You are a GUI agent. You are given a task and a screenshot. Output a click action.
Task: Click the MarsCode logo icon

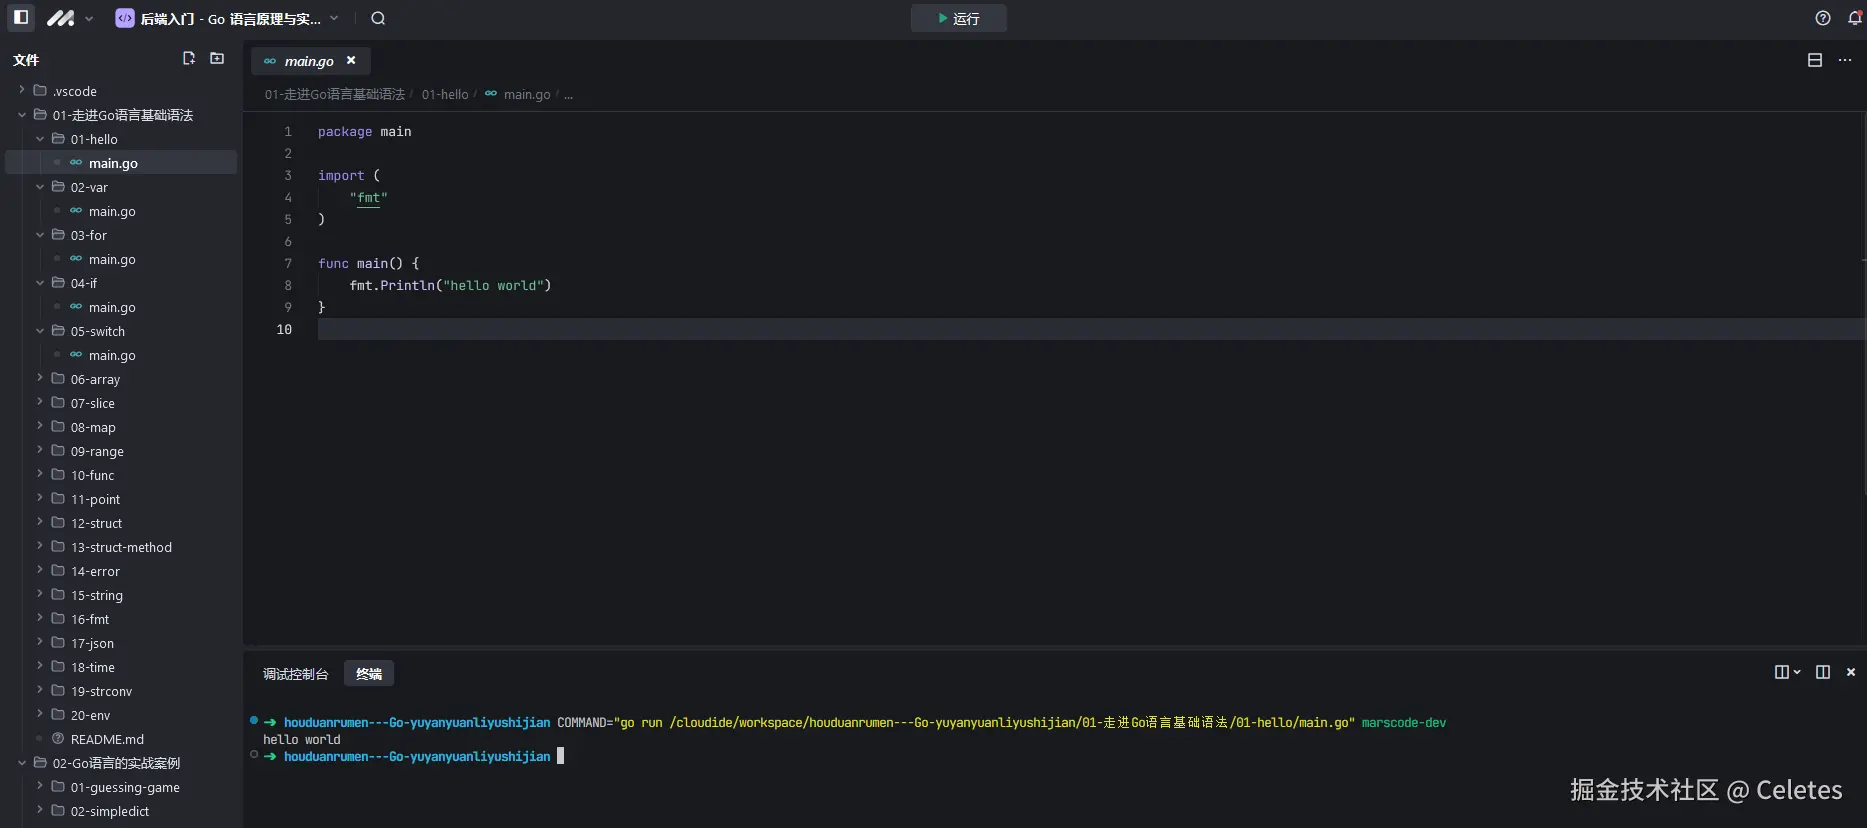coord(61,18)
